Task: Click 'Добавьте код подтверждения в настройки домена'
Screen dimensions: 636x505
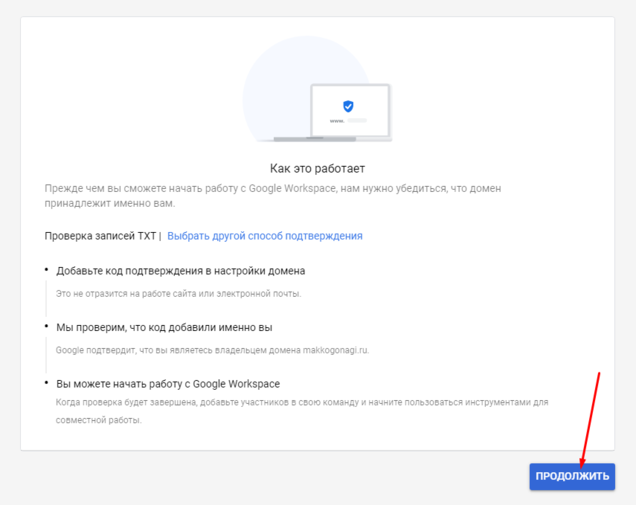Action: click(x=180, y=271)
